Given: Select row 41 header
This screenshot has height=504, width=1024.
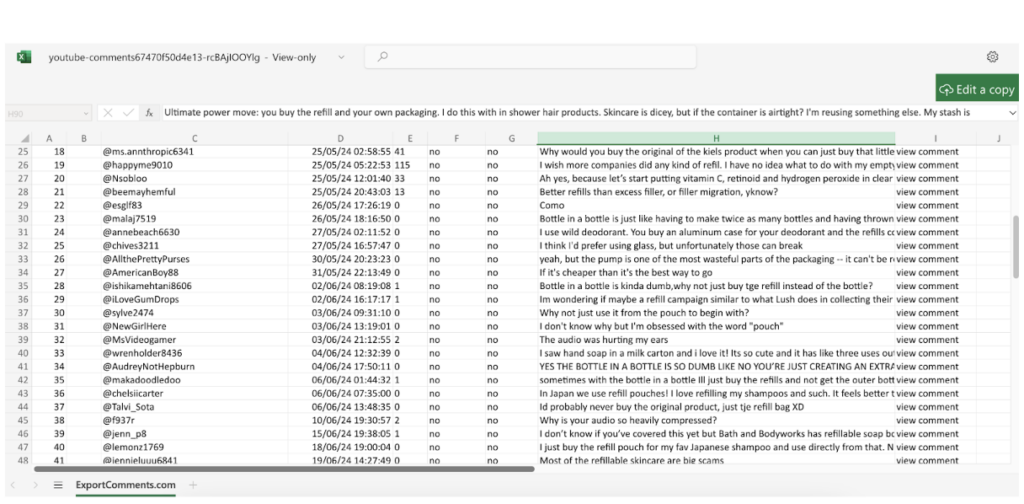Looking at the screenshot, I should pyautogui.click(x=23, y=366).
